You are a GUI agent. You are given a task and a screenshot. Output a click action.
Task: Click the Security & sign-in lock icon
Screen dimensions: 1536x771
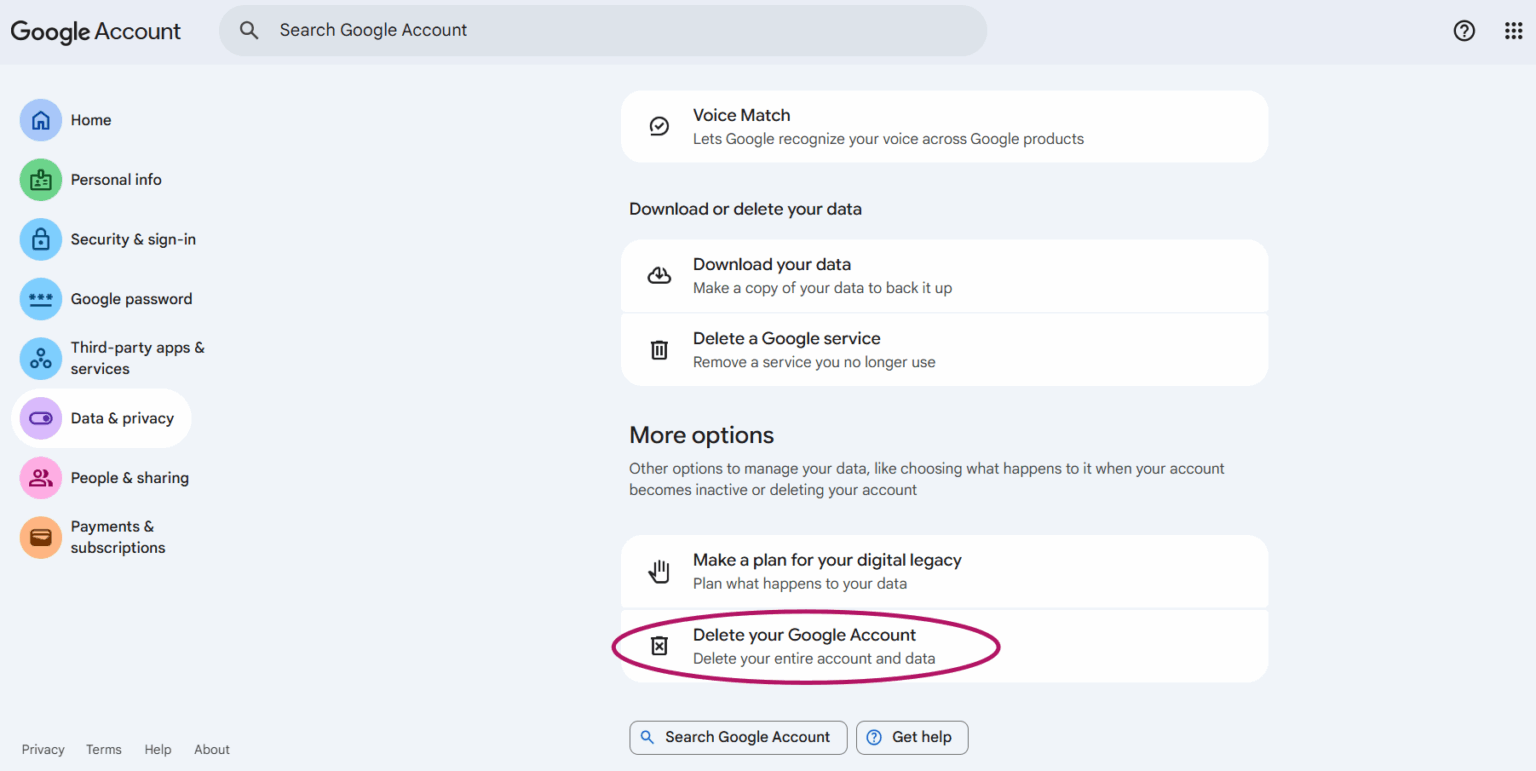[x=41, y=240]
